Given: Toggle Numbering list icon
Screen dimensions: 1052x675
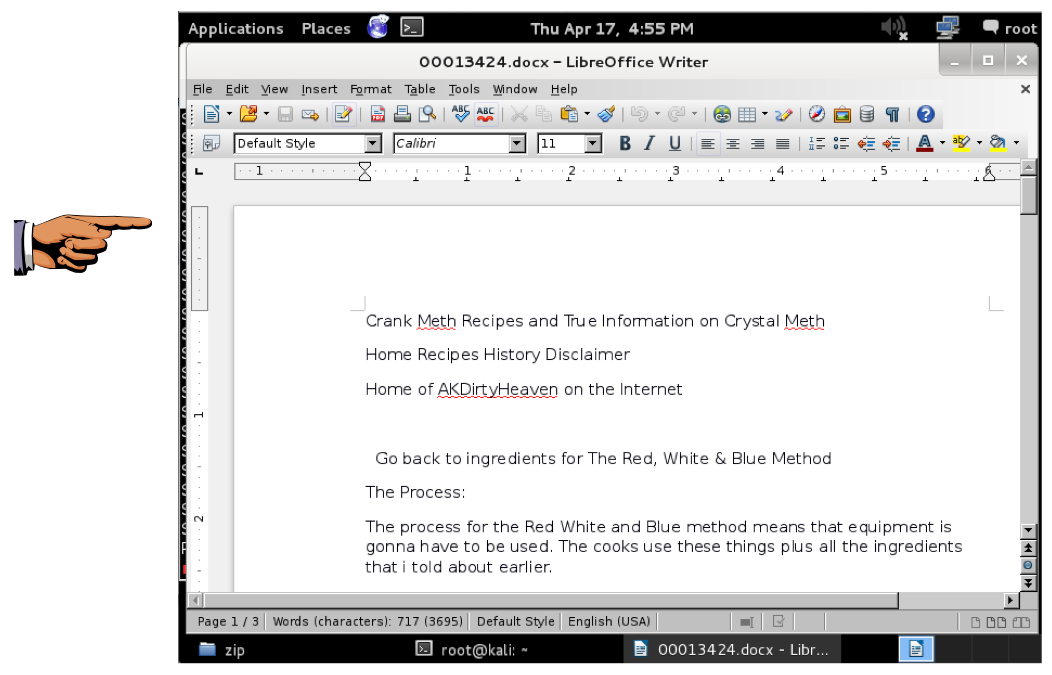Looking at the screenshot, I should (x=817, y=143).
